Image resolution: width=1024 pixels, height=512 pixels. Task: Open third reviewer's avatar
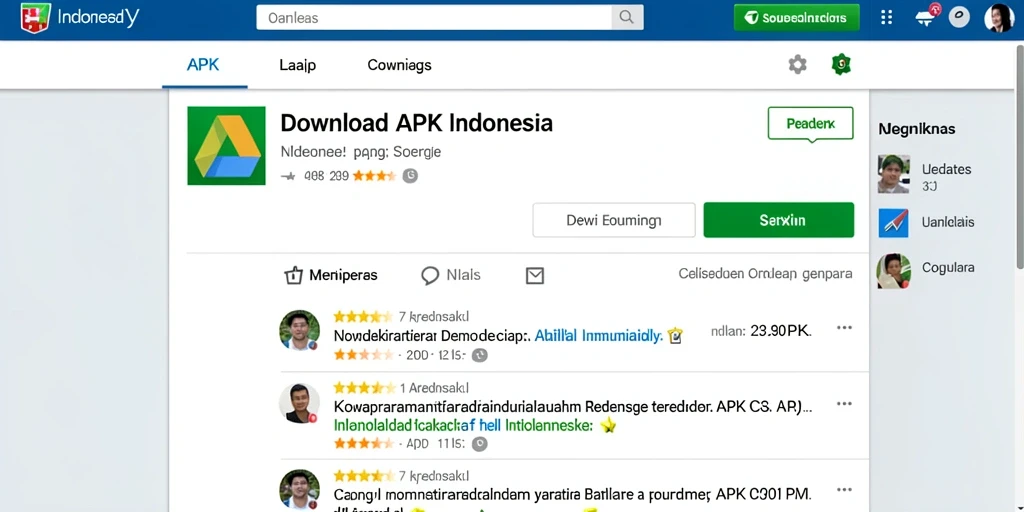[x=299, y=489]
